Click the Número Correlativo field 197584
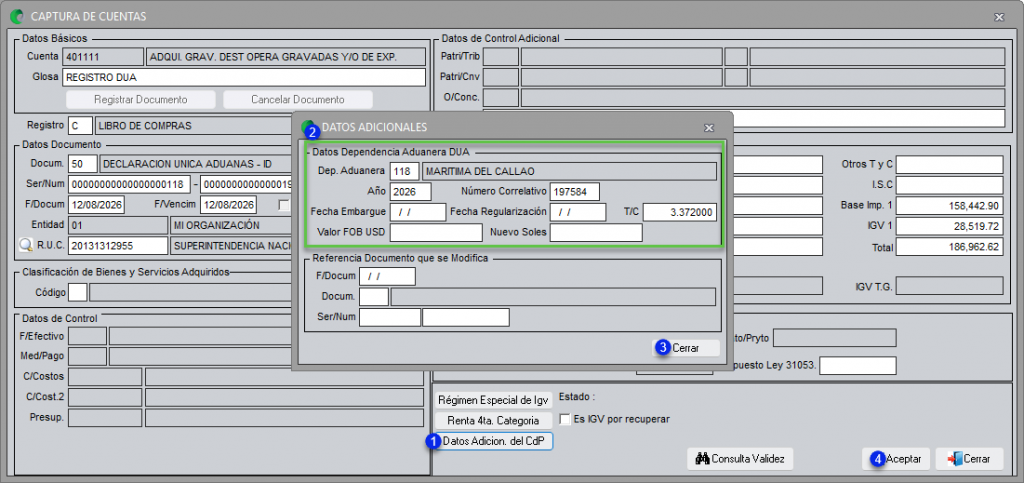The image size is (1024, 483). 575,192
